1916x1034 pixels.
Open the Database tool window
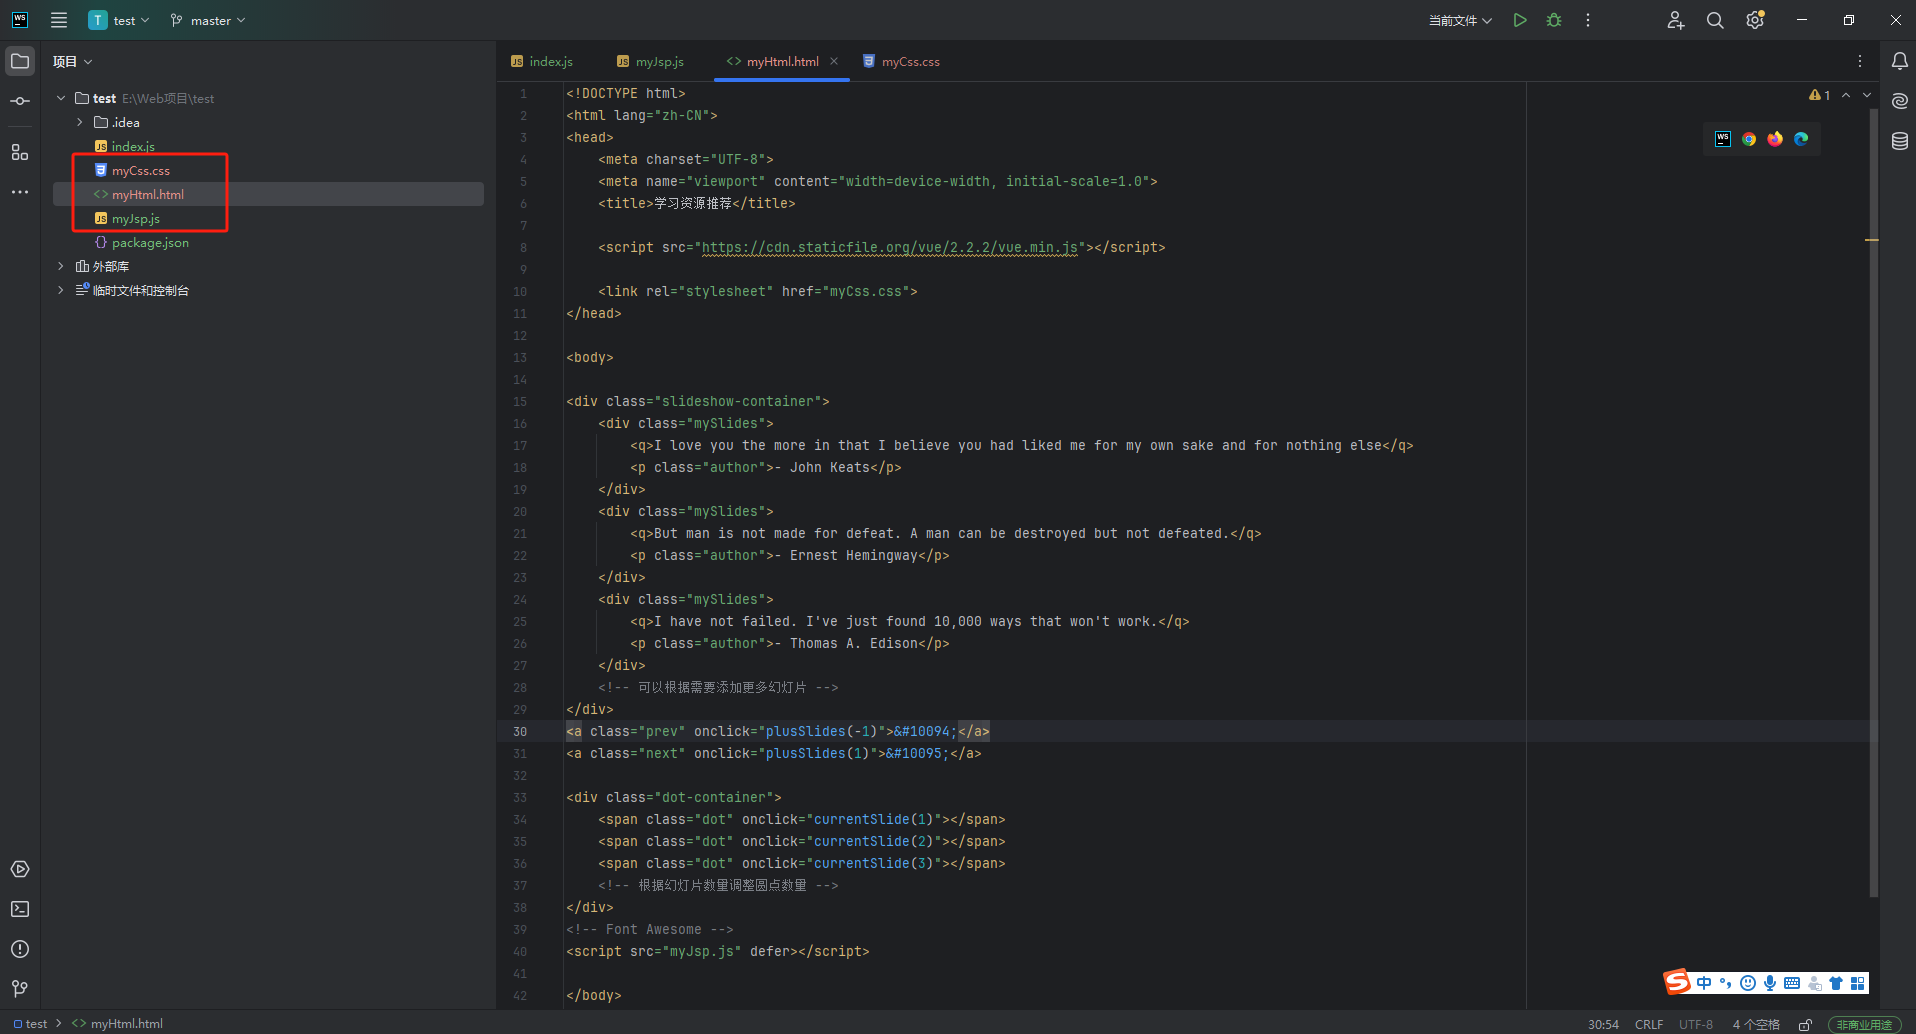tap(1900, 141)
